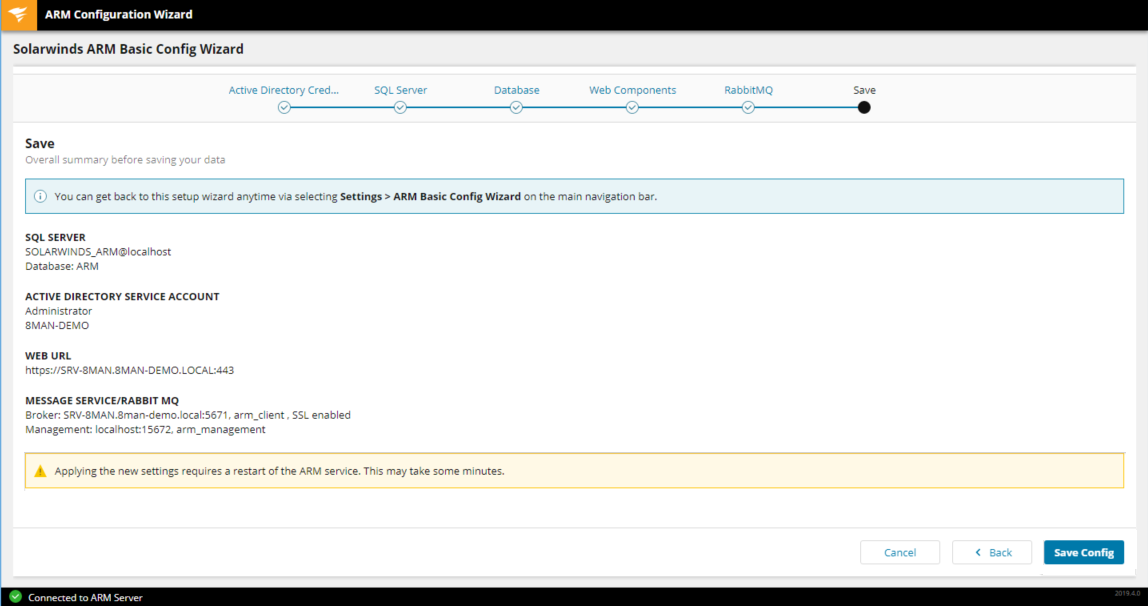This screenshot has height=606, width=1148.
Task: Click the SRV-8MAN web URL text
Action: tap(129, 370)
